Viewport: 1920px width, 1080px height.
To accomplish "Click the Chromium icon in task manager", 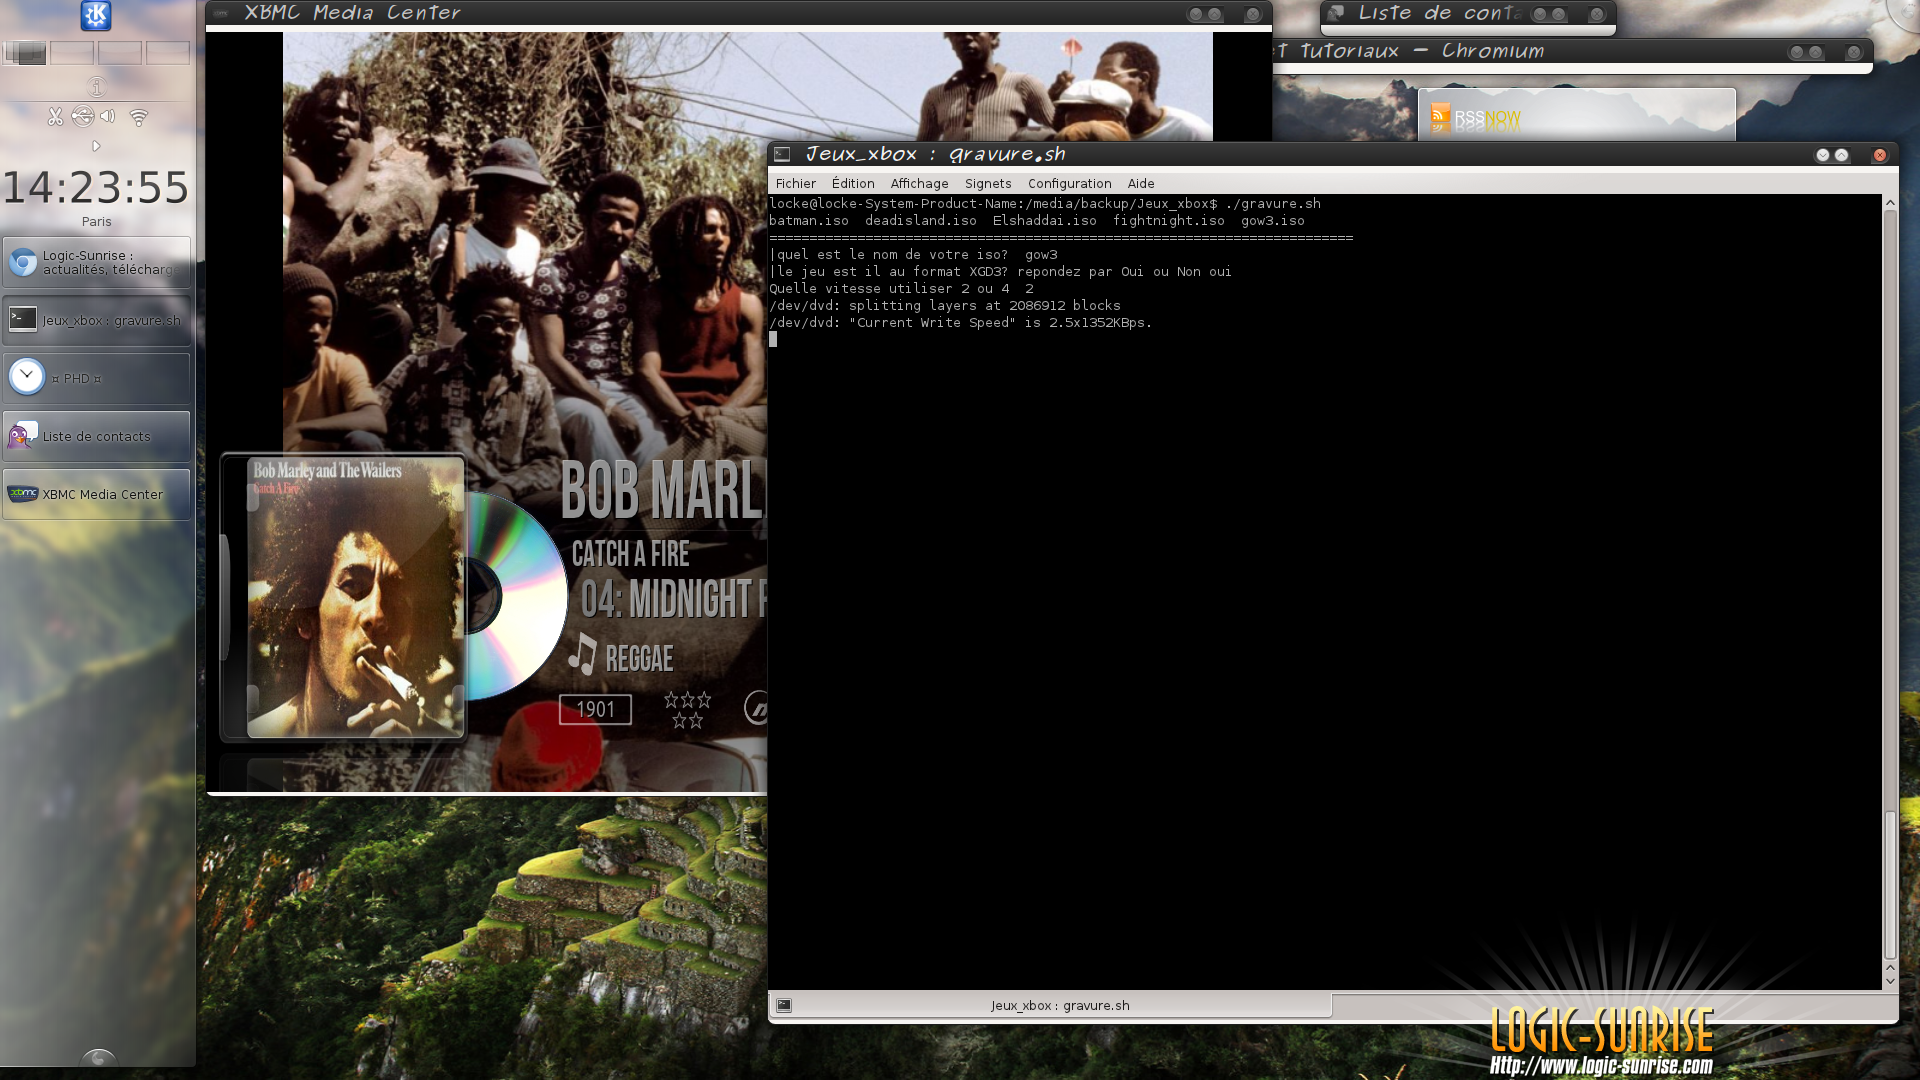I will (23, 262).
